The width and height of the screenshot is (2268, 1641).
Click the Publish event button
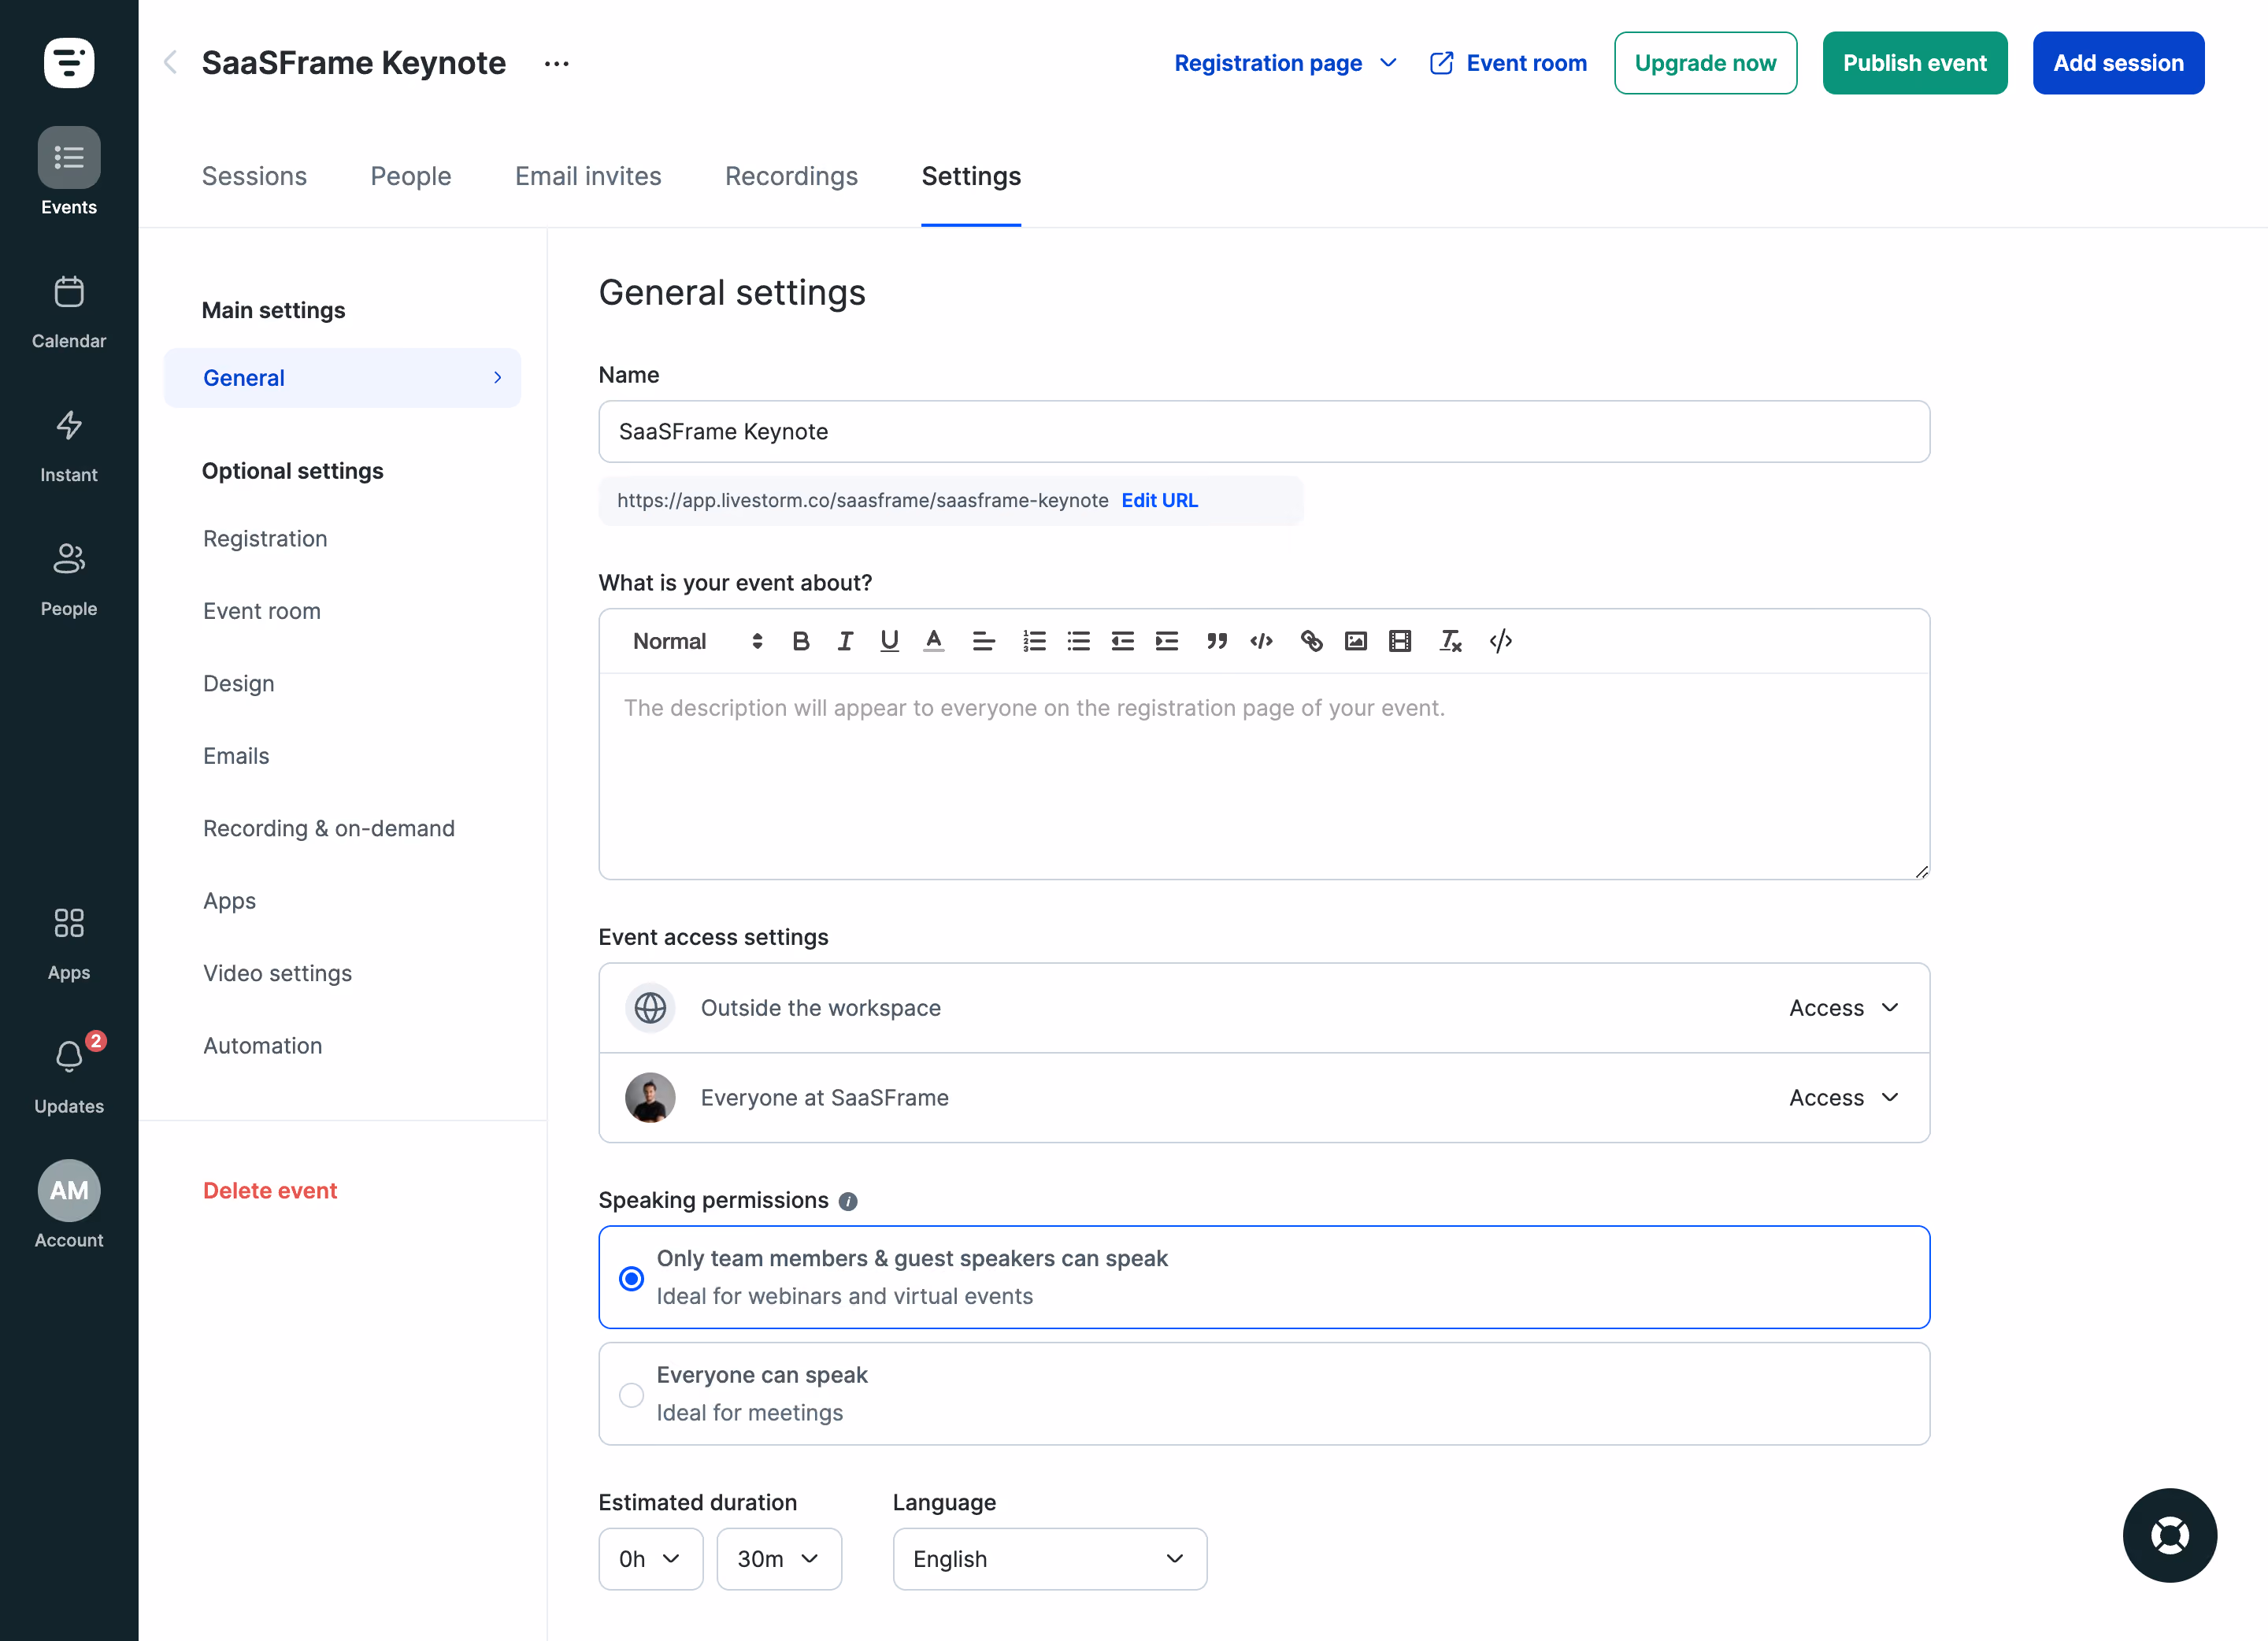[x=1914, y=63]
